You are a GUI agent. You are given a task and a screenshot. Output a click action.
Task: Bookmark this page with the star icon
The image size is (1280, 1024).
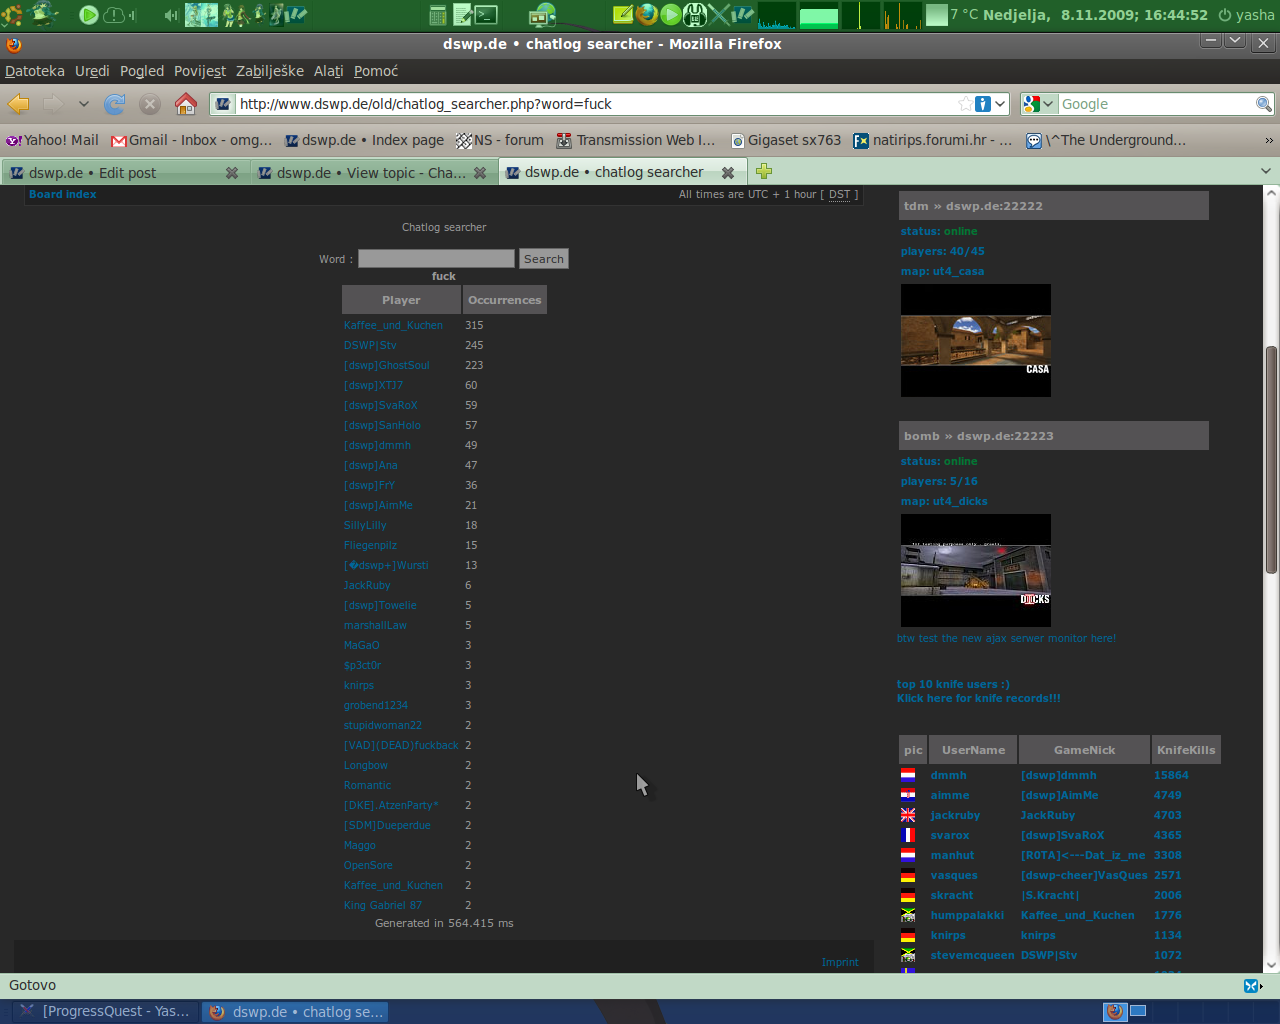(x=965, y=104)
